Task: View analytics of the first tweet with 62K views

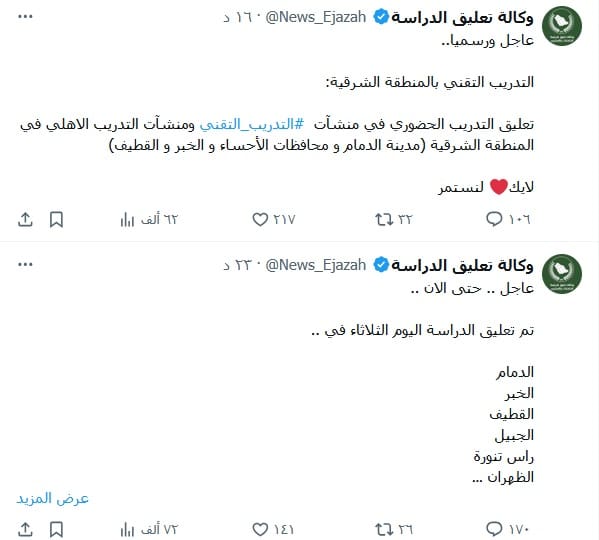Action: [149, 220]
